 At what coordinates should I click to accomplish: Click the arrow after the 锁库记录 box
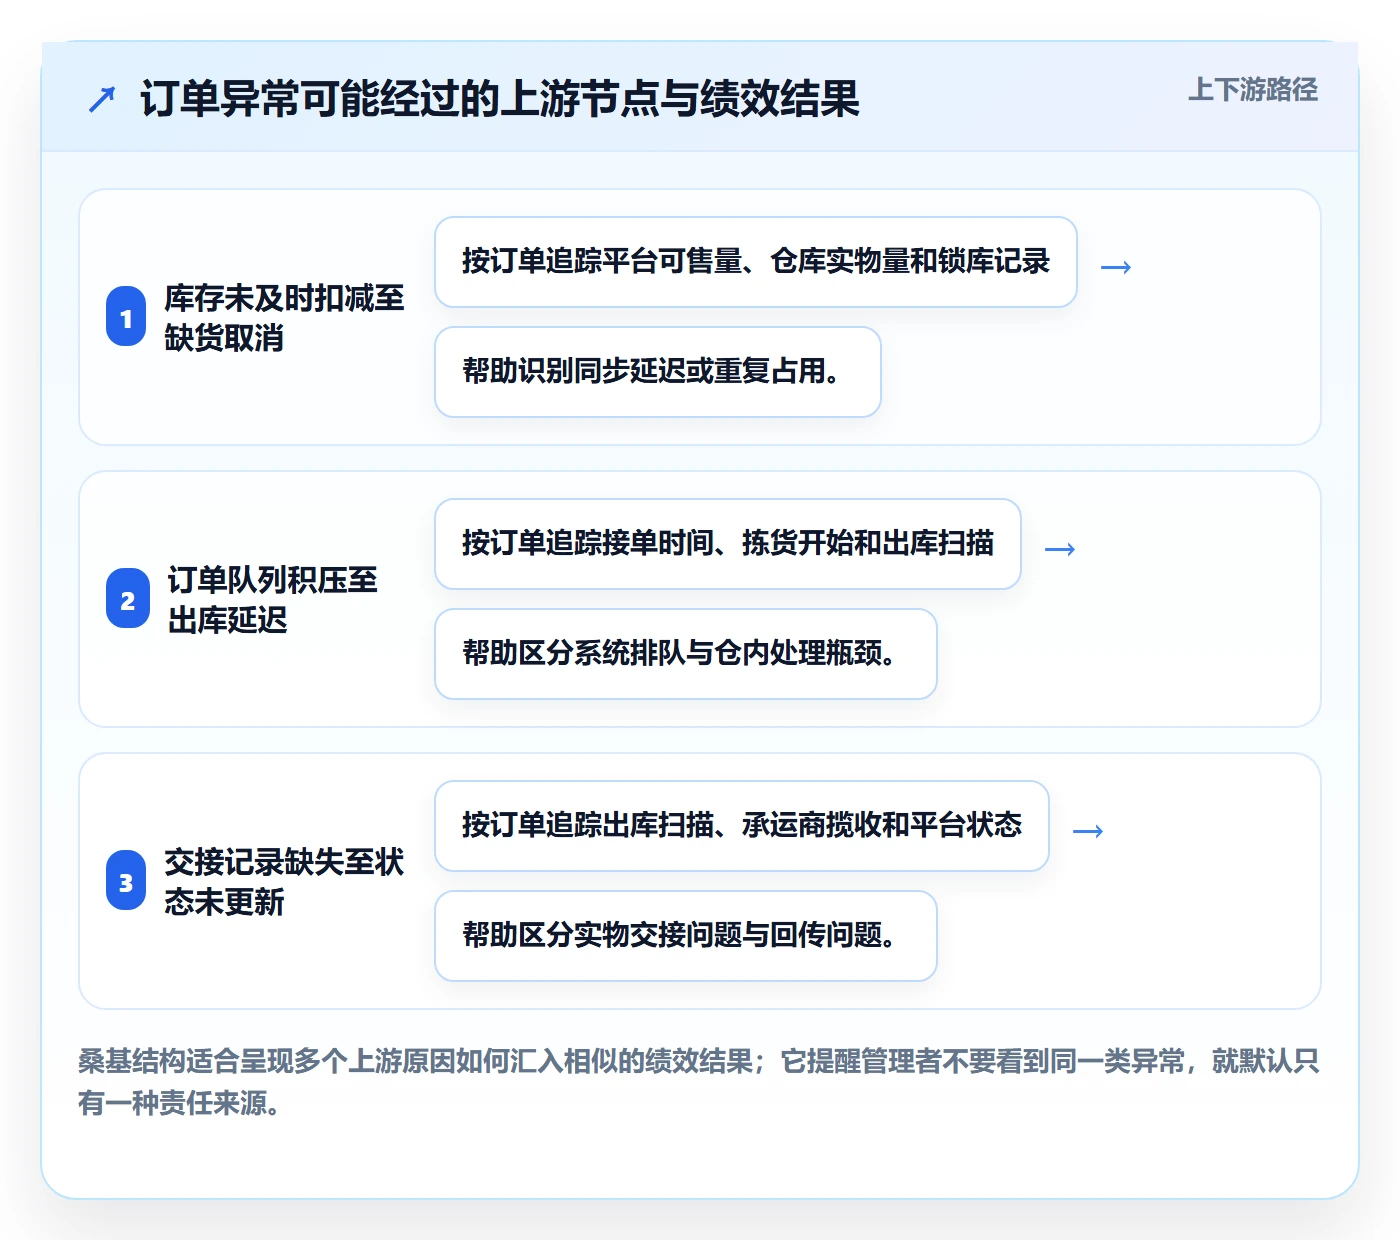pyautogui.click(x=1116, y=267)
